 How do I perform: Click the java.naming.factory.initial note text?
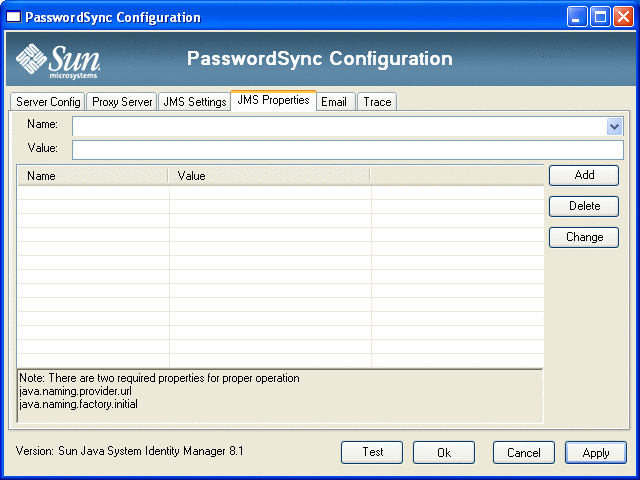click(x=78, y=404)
